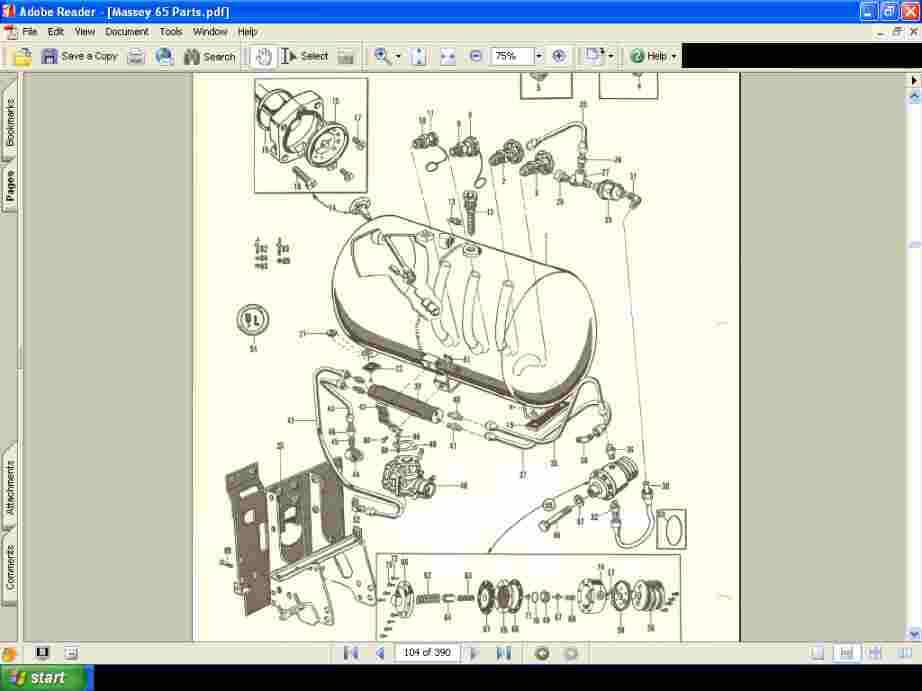Open the Search panel
Screen dimensions: 922x691
pyautogui.click(x=208, y=56)
